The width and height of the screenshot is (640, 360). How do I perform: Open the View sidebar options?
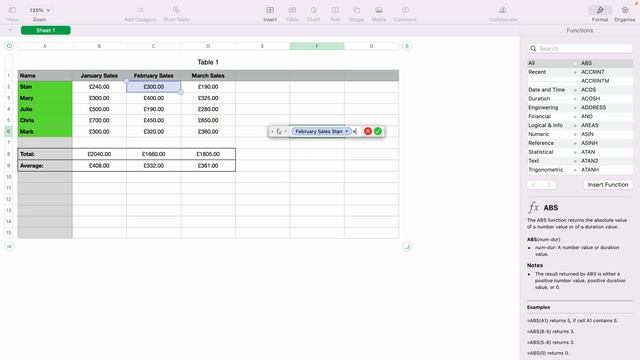[12, 10]
